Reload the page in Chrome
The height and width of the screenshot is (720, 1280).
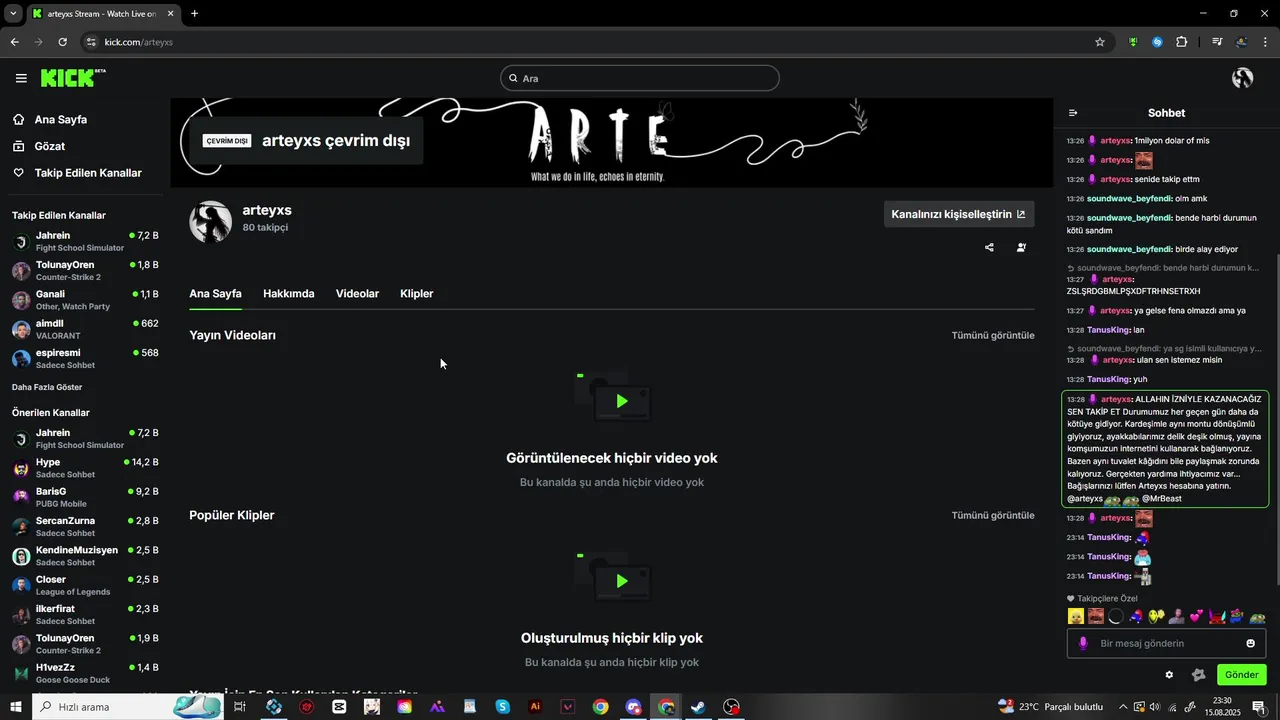(x=62, y=42)
